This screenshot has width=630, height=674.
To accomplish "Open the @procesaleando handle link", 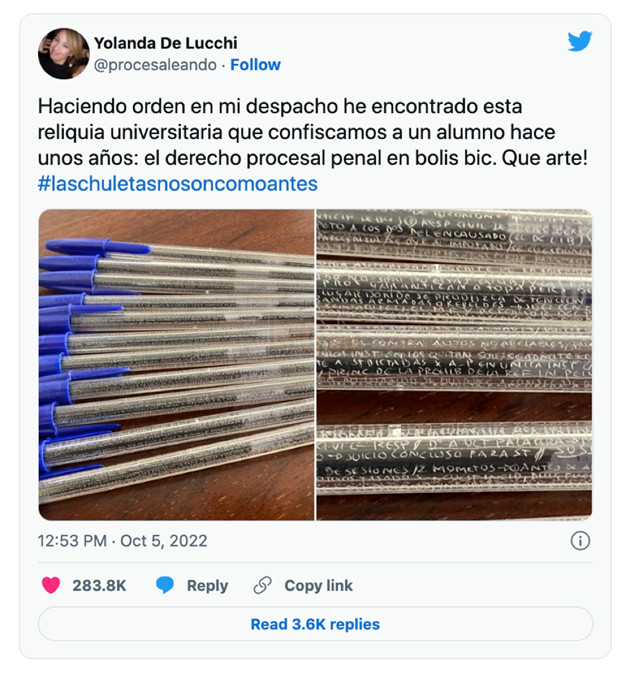I will [x=155, y=65].
